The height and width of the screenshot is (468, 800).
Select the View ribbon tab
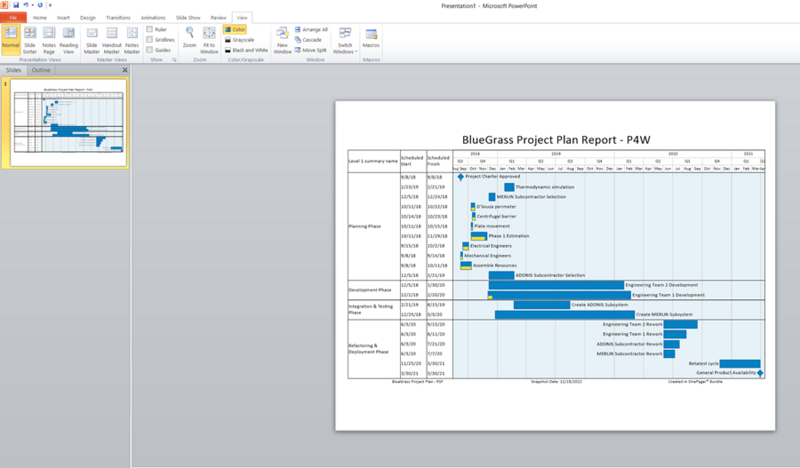pyautogui.click(x=242, y=17)
